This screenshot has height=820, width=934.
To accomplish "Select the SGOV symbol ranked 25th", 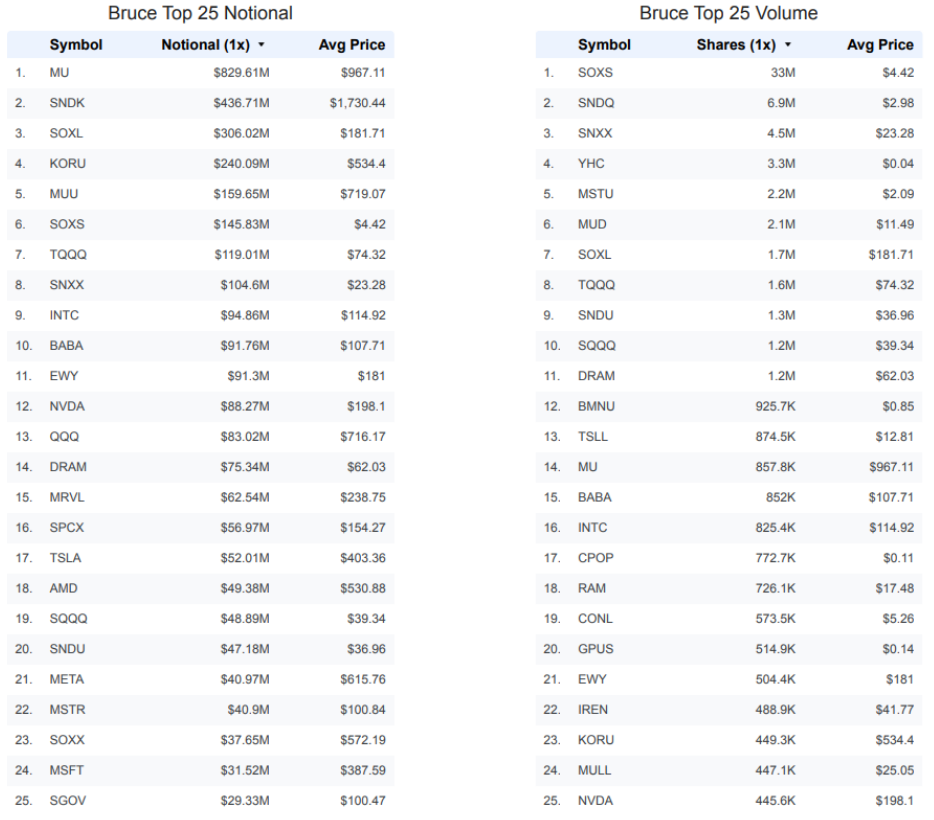I will tap(67, 801).
